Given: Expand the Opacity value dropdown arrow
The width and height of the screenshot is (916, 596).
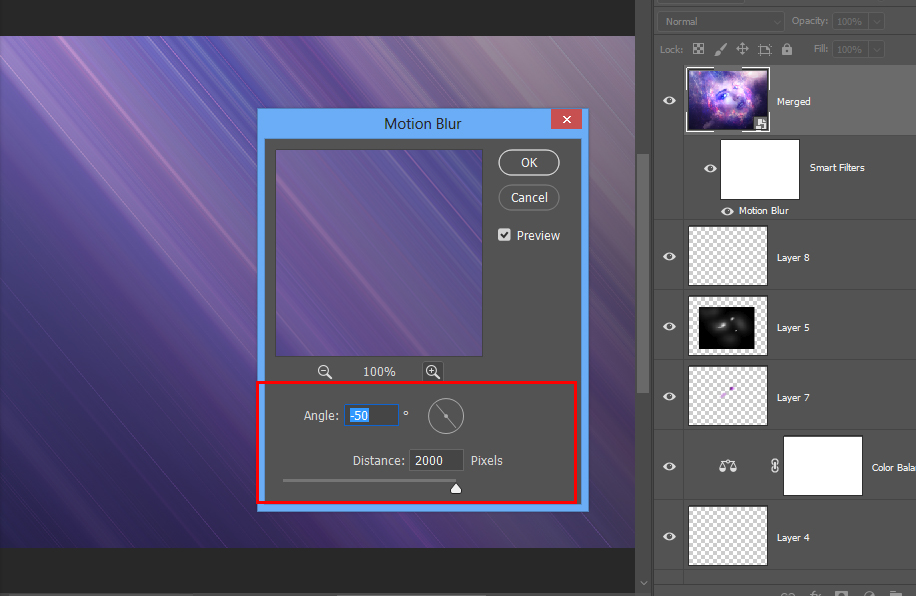Looking at the screenshot, I should [876, 21].
